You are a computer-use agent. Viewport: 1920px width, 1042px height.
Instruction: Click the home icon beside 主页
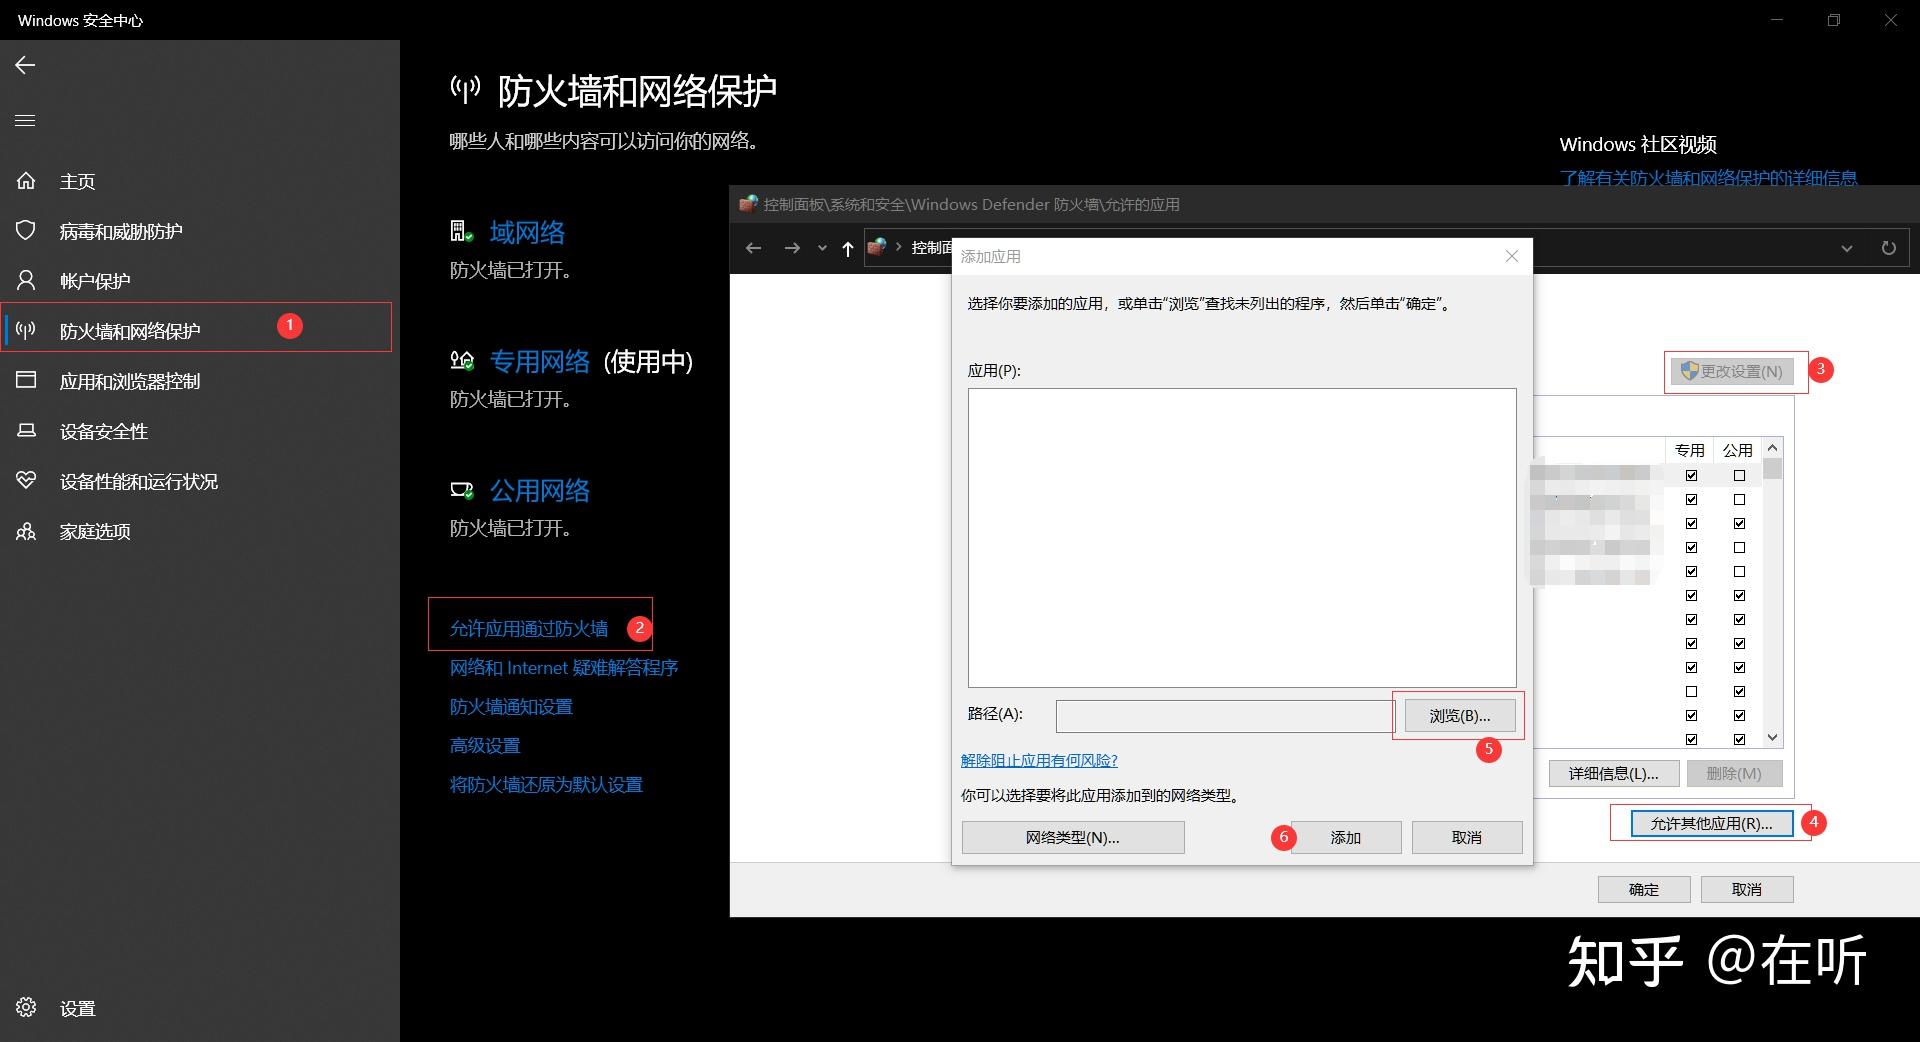(26, 181)
